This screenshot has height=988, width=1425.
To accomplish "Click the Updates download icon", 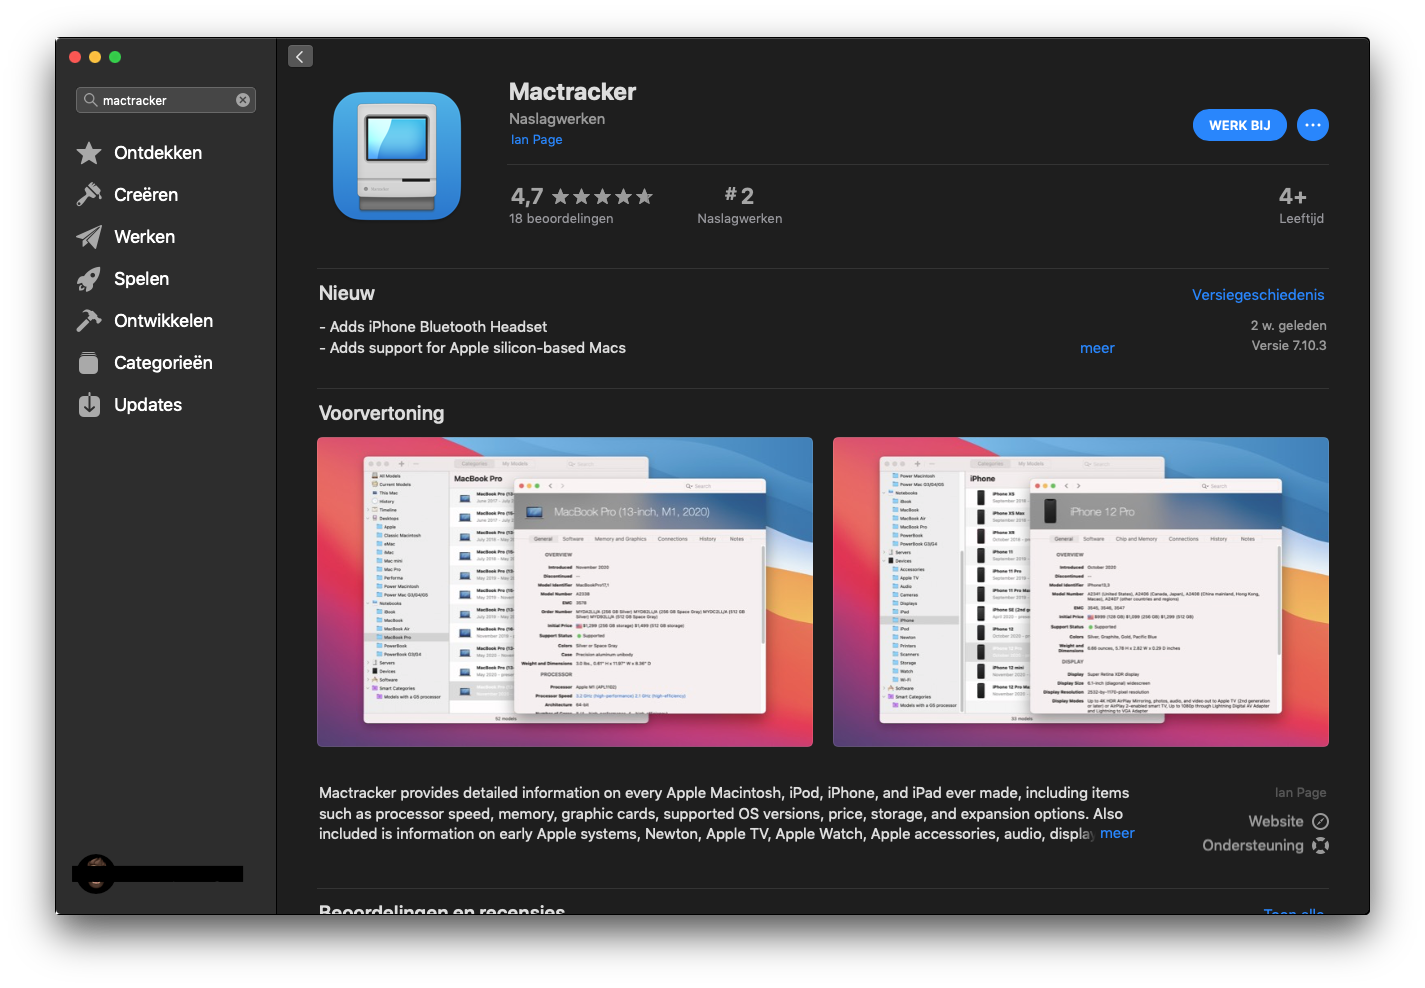I will point(89,405).
